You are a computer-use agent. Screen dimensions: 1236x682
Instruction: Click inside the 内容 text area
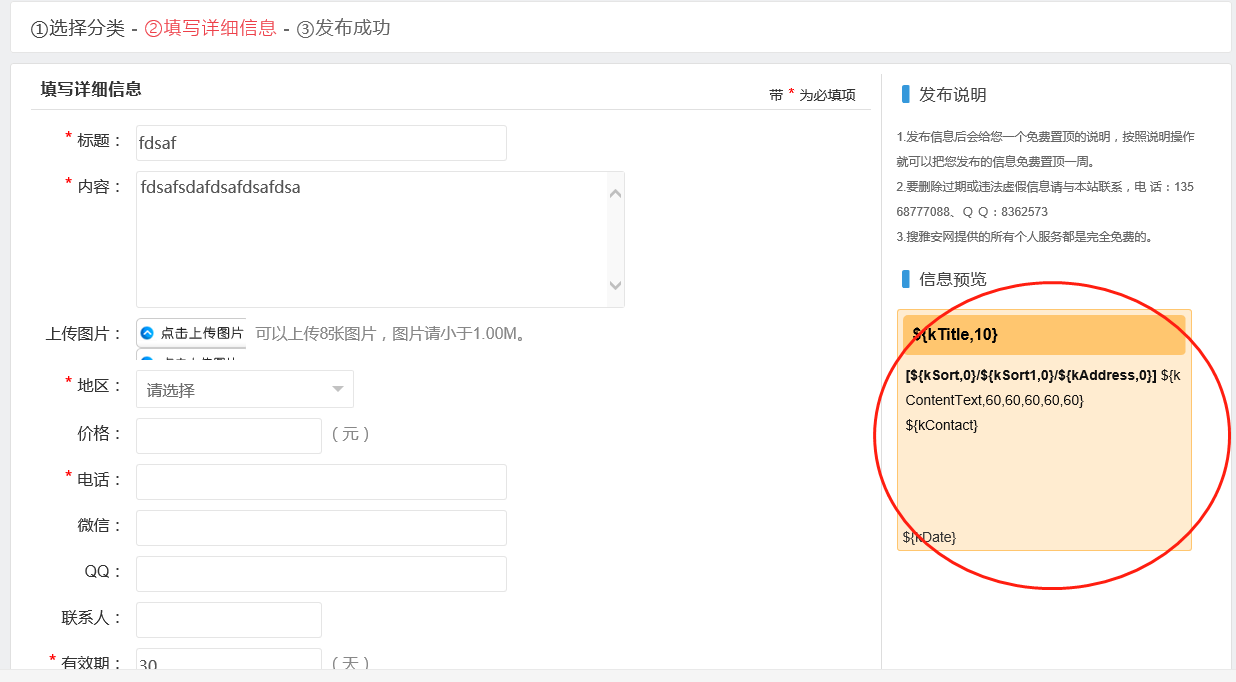pyautogui.click(x=370, y=240)
